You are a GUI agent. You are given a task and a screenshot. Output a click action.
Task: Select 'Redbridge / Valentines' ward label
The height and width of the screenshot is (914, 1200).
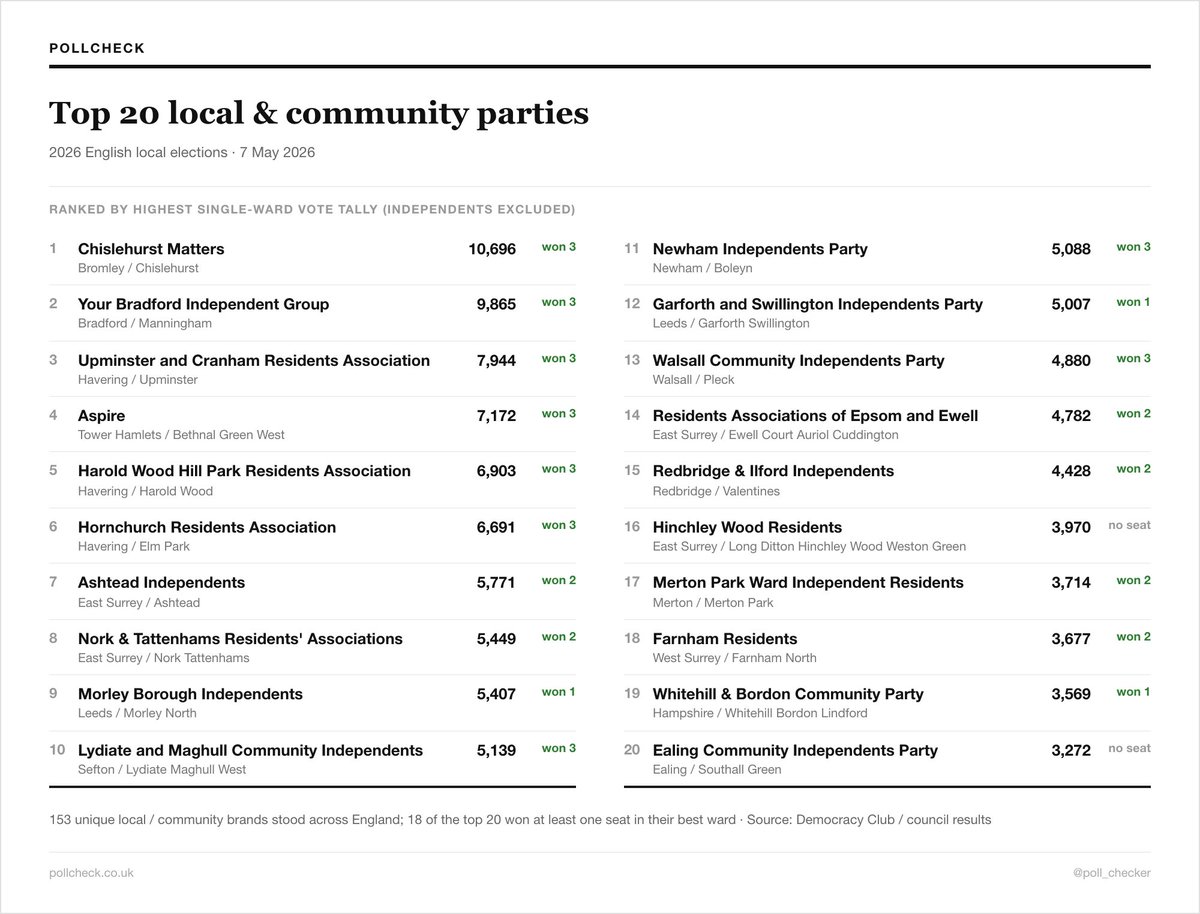(x=716, y=491)
